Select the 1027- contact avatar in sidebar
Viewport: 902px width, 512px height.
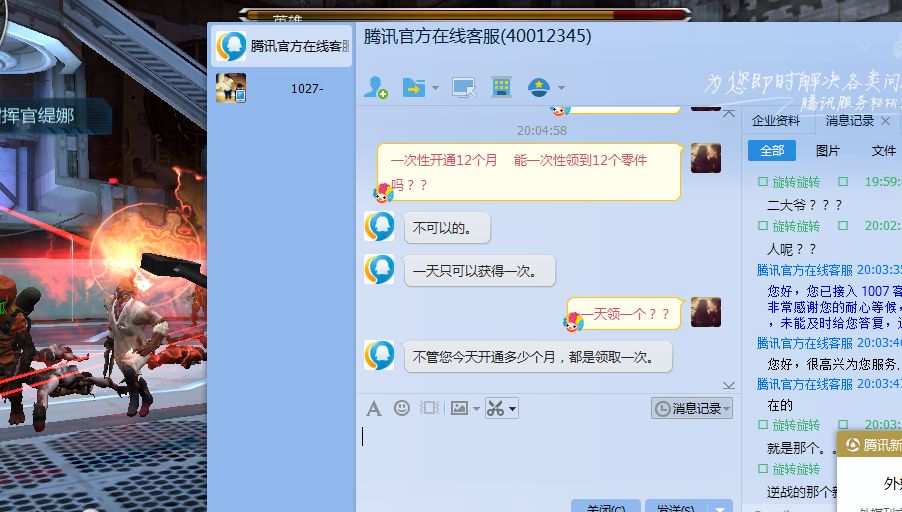[231, 88]
